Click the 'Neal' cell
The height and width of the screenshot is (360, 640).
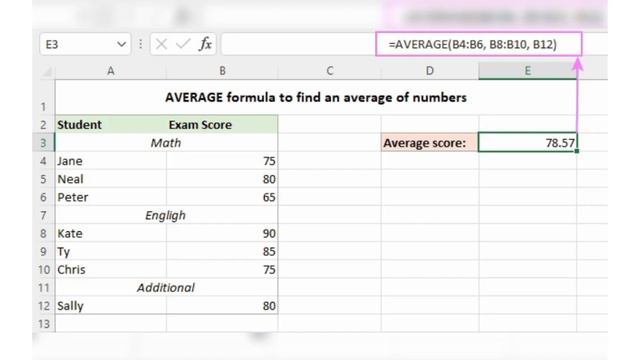point(111,179)
